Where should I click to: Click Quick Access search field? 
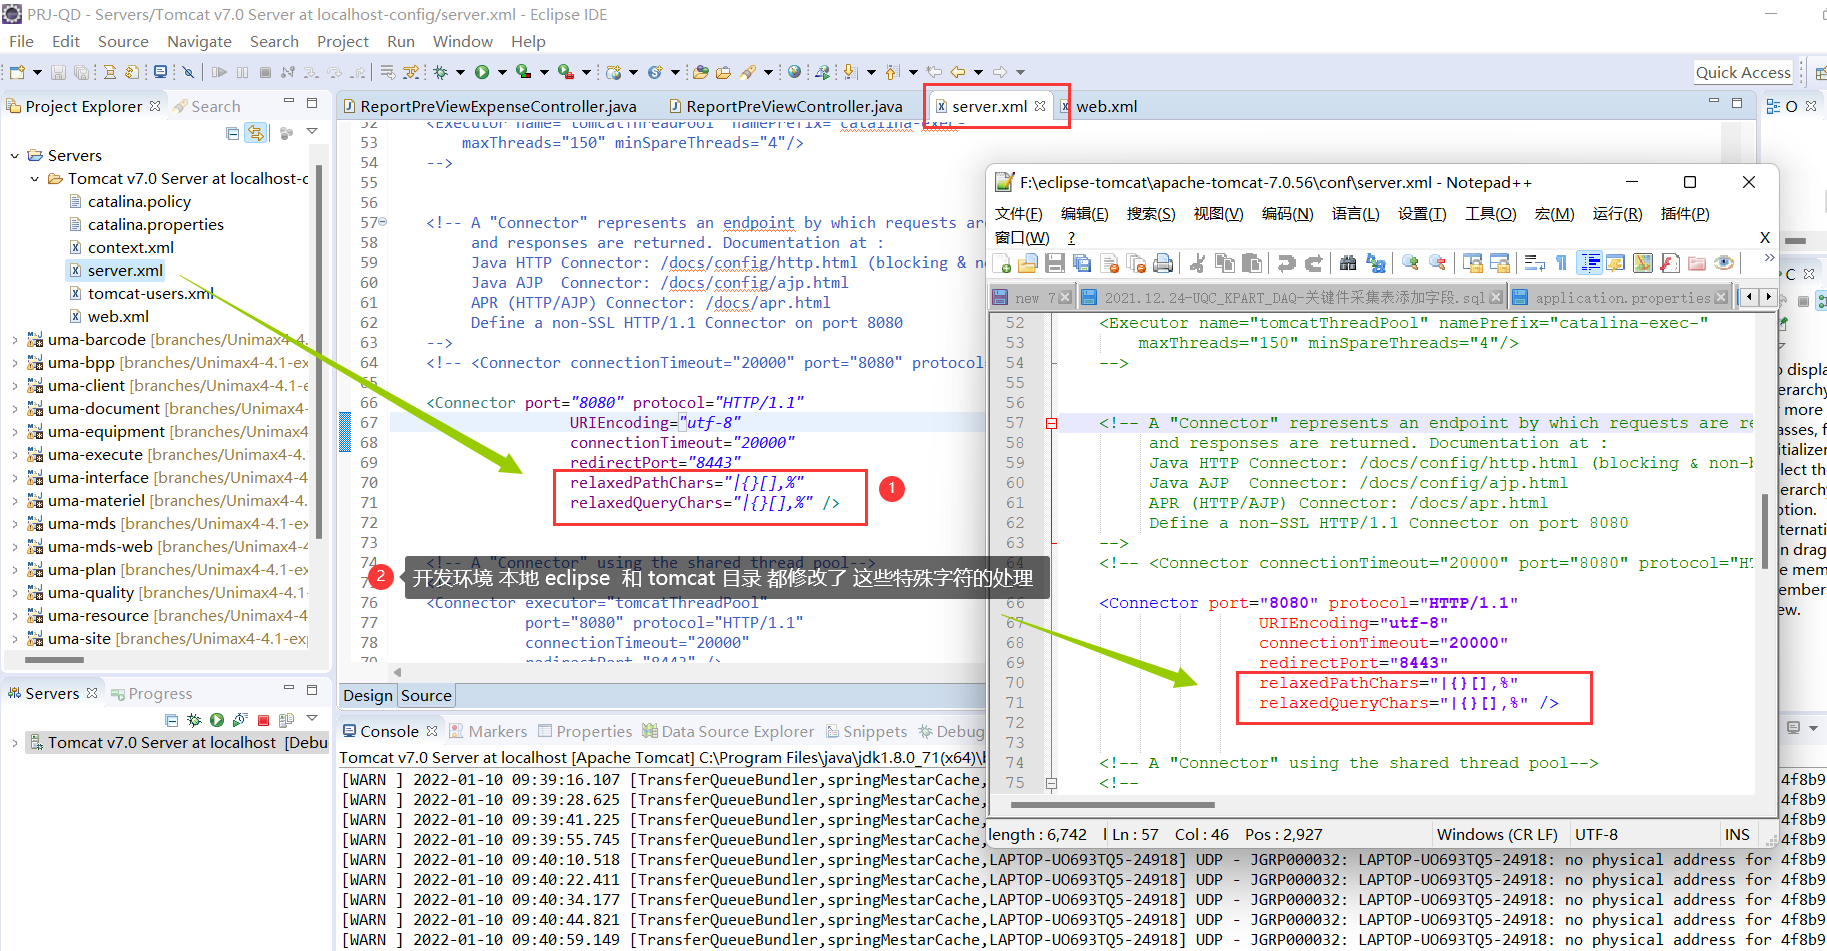1743,72
